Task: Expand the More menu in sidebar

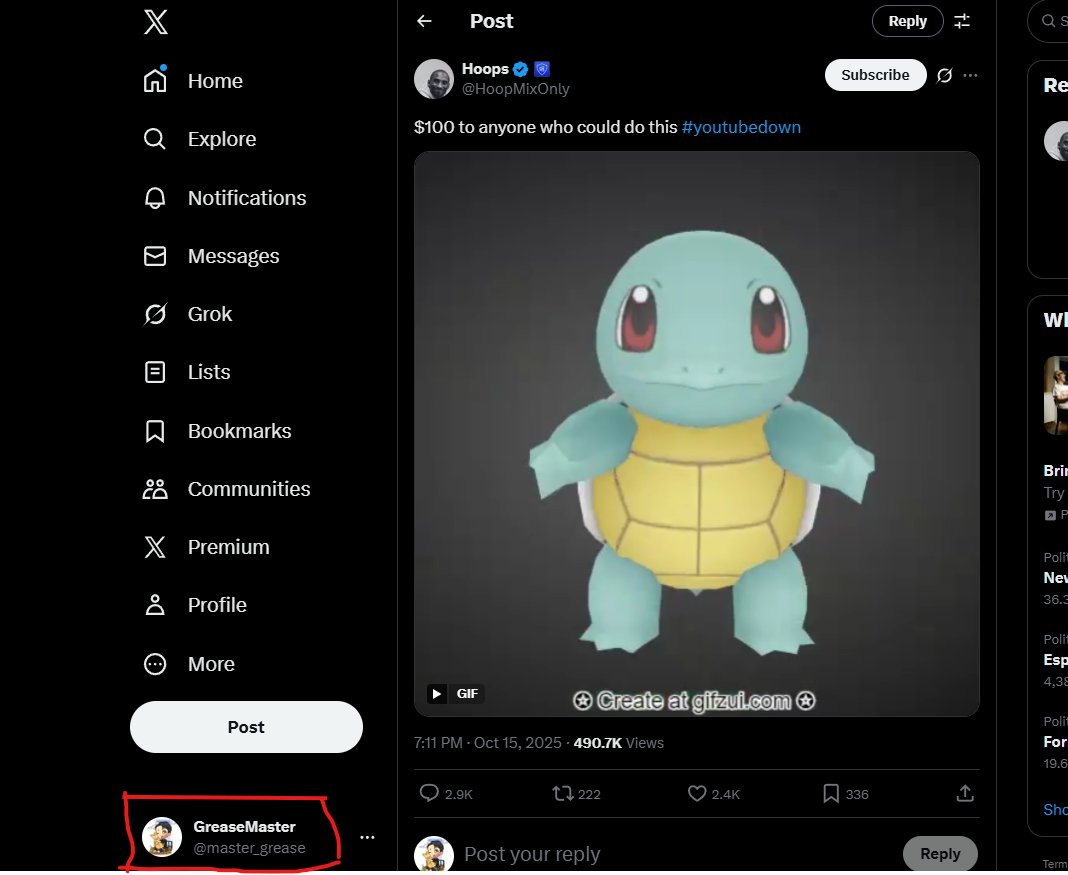Action: point(189,664)
